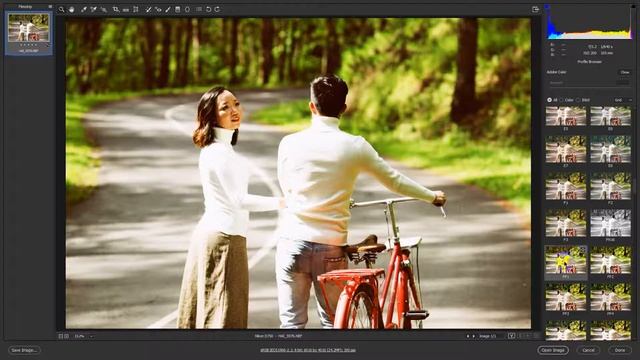Go to the next image arrow
Image resolution: width=640 pixels, height=360 pixels.
click(473, 336)
